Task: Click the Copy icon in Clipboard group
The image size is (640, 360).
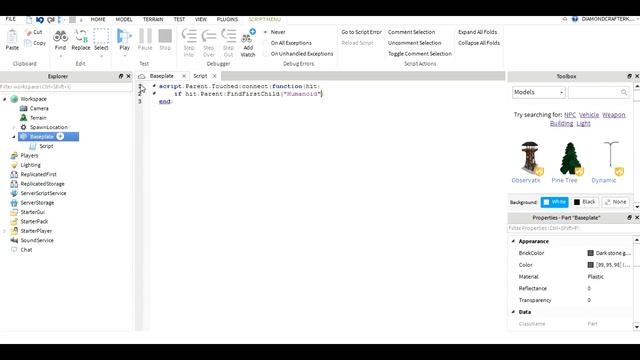Action: (28, 43)
